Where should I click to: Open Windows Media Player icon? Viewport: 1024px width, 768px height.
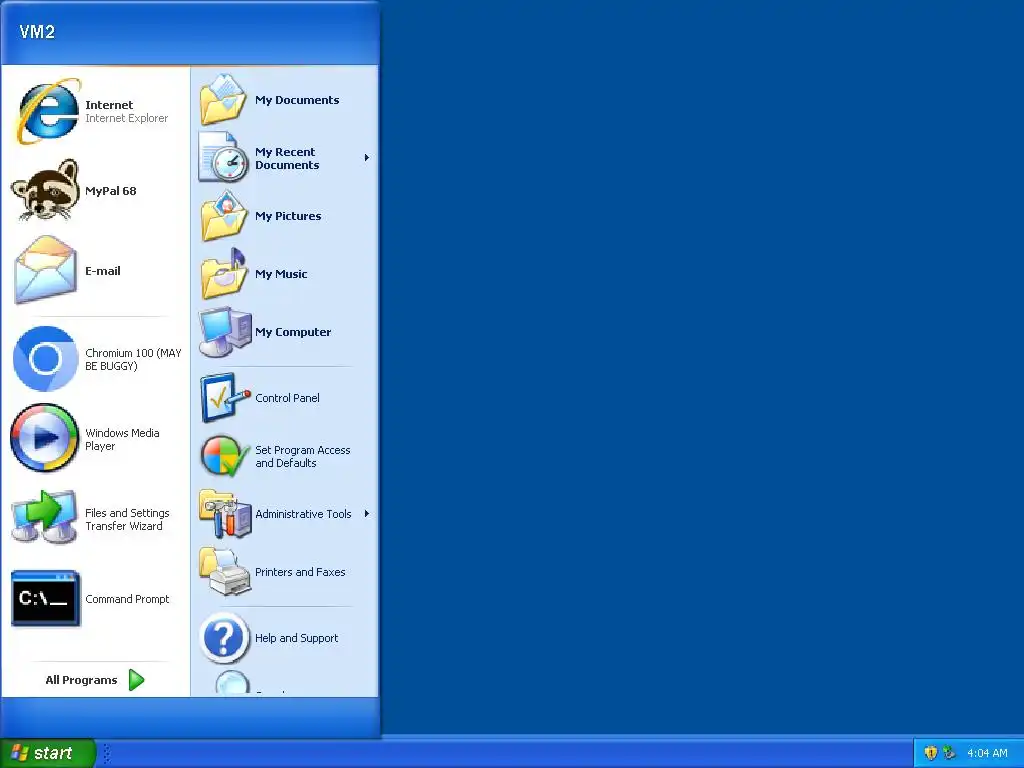pos(44,438)
